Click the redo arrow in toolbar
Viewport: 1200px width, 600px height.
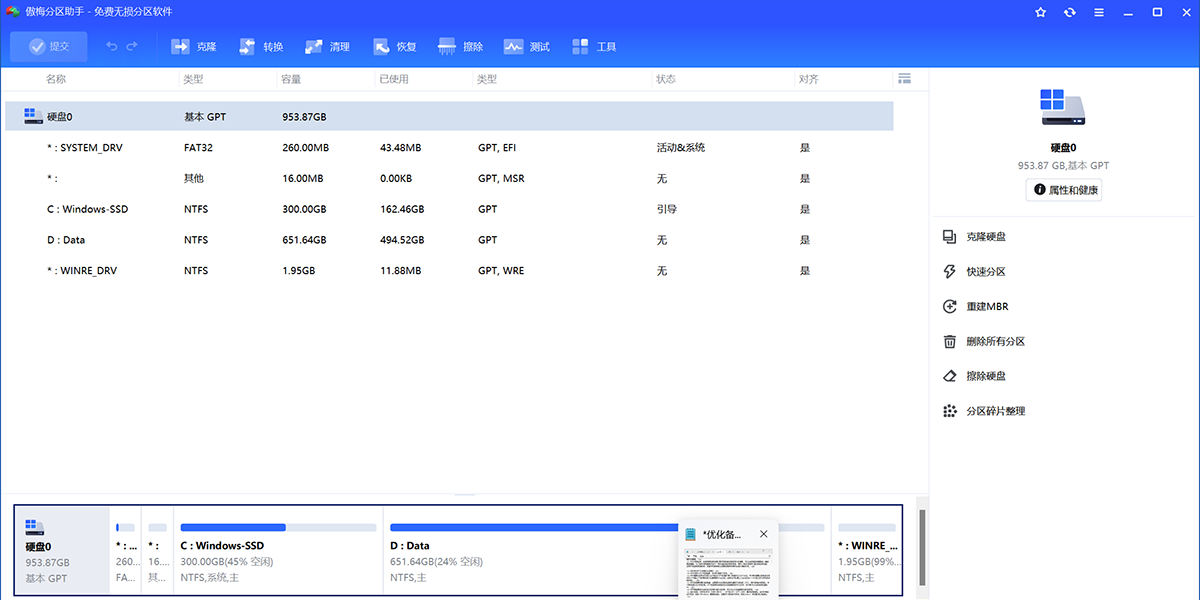pyautogui.click(x=132, y=47)
